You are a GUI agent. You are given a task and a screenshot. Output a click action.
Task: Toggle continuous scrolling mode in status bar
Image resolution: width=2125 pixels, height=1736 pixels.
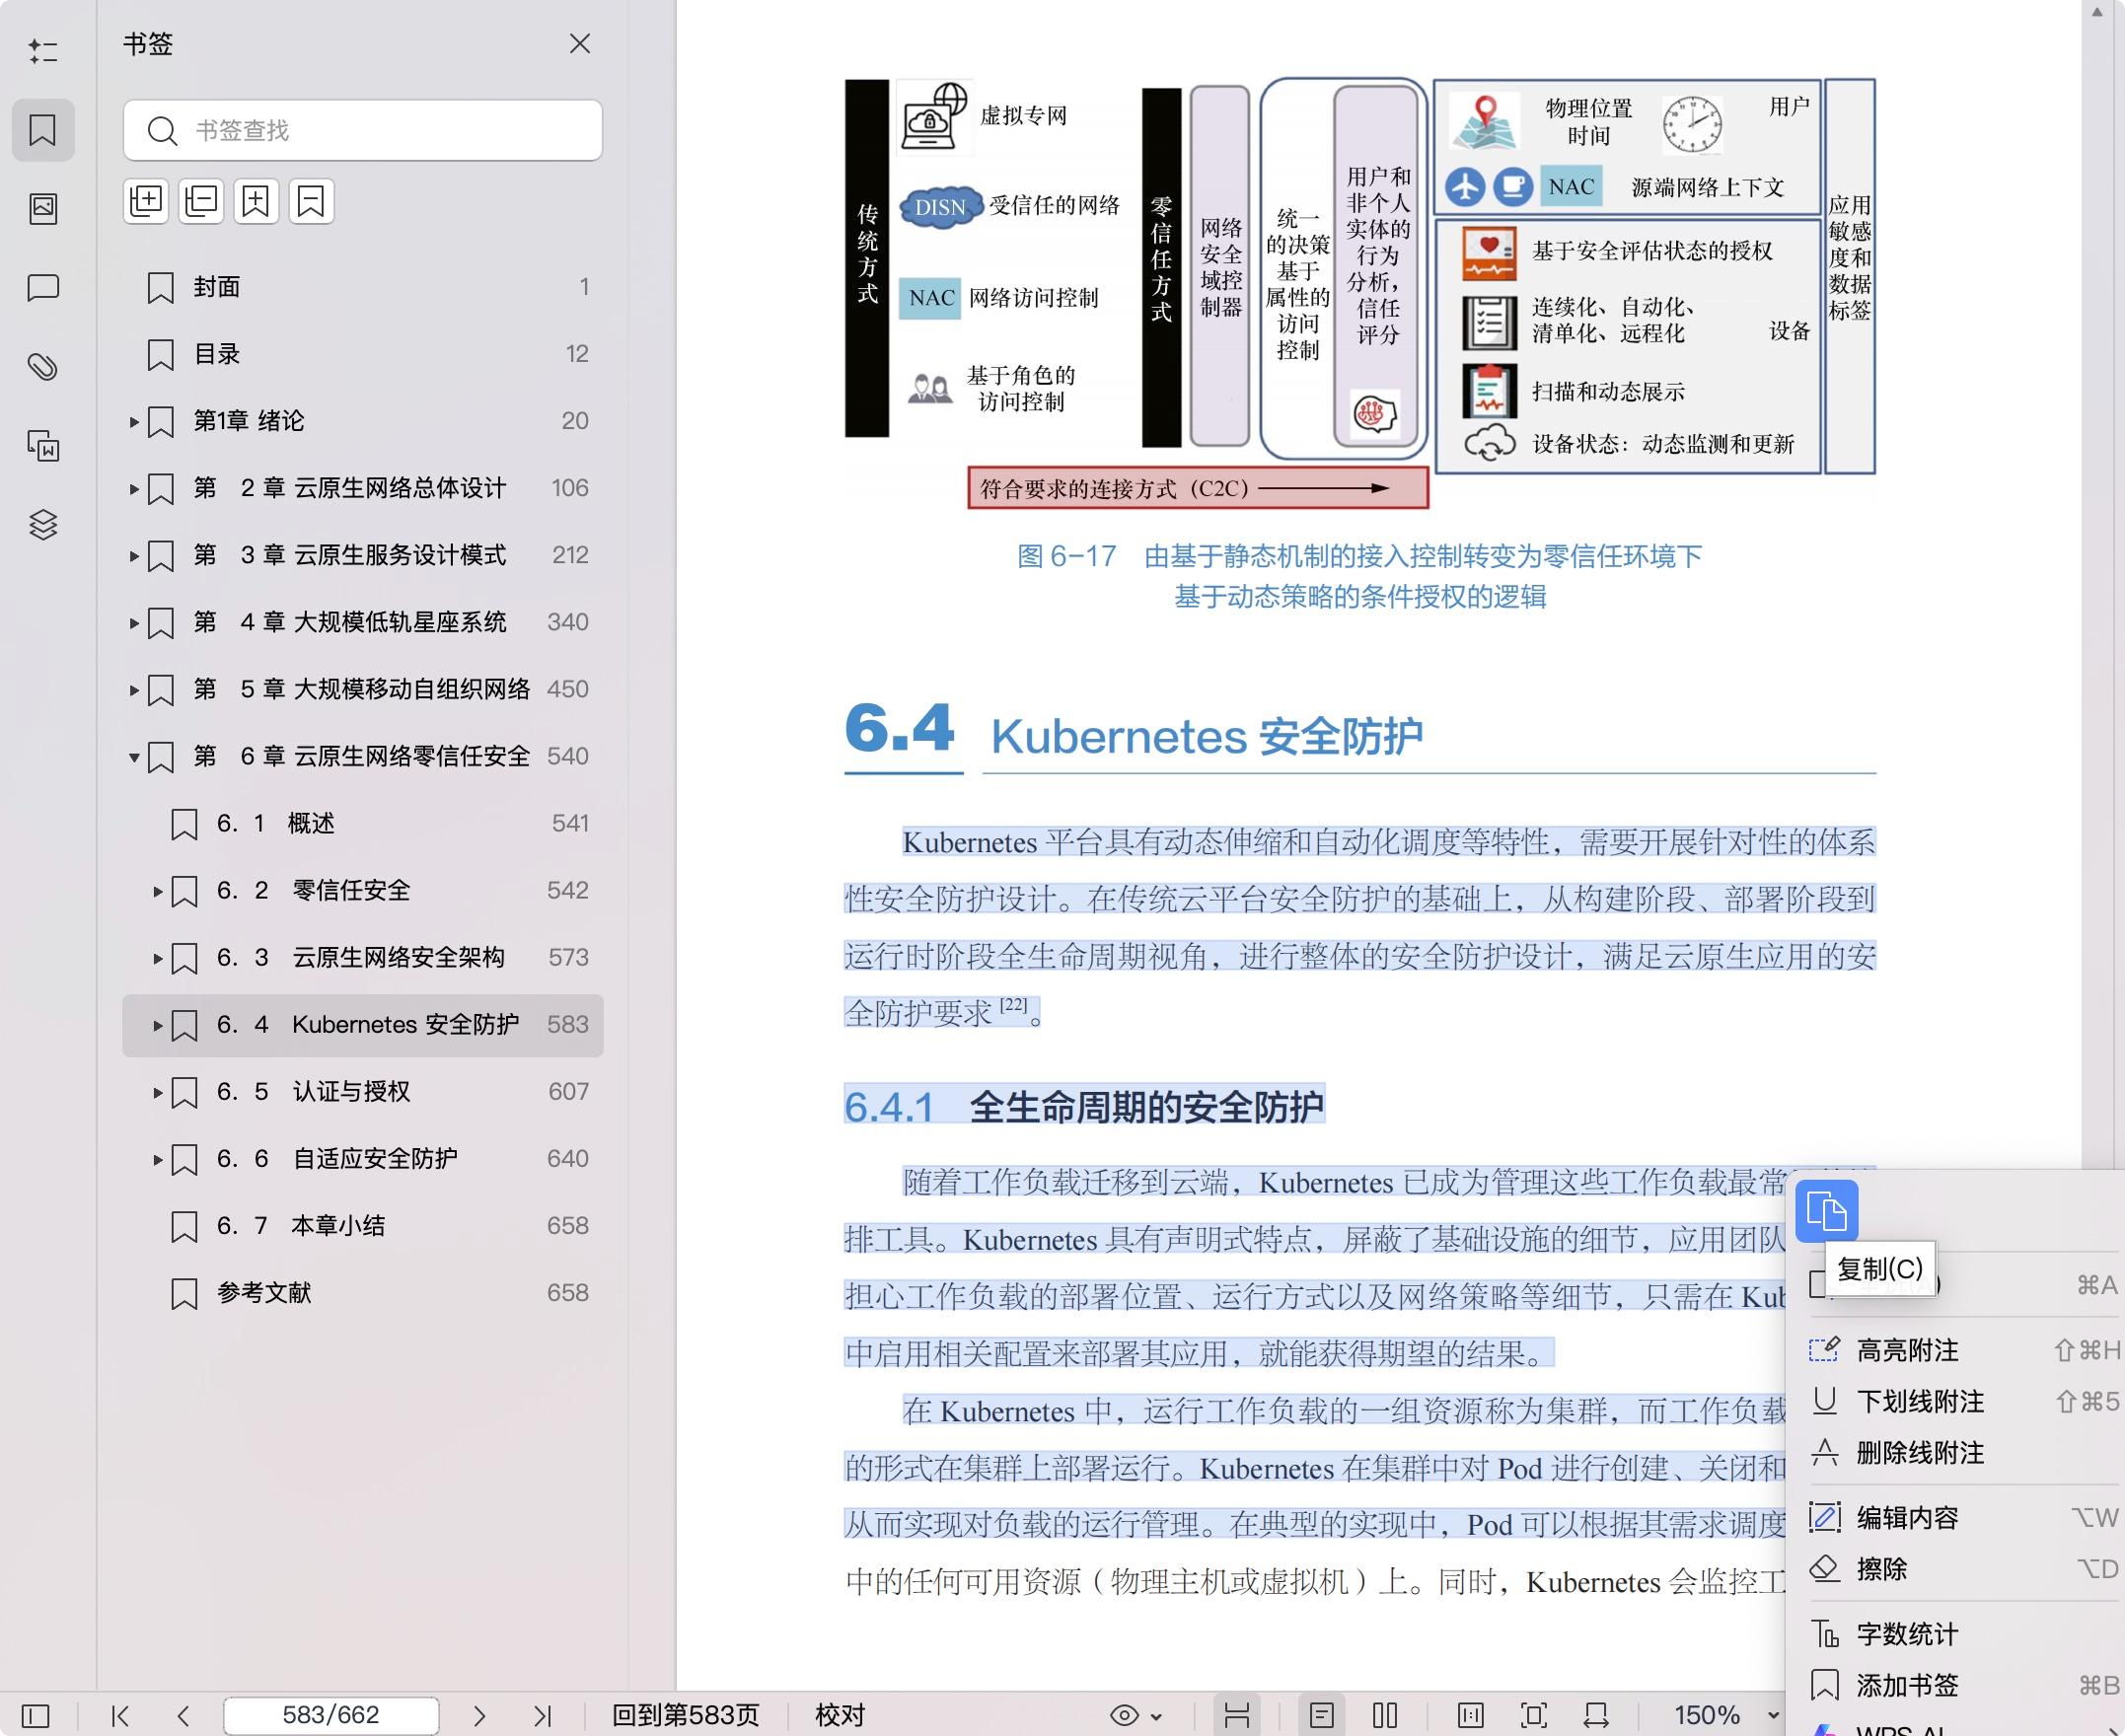point(1237,1715)
